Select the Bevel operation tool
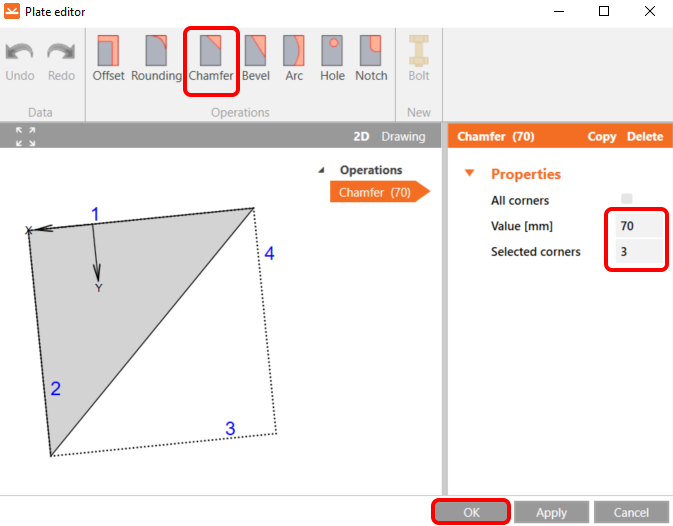This screenshot has height=526, width=673. click(x=255, y=58)
